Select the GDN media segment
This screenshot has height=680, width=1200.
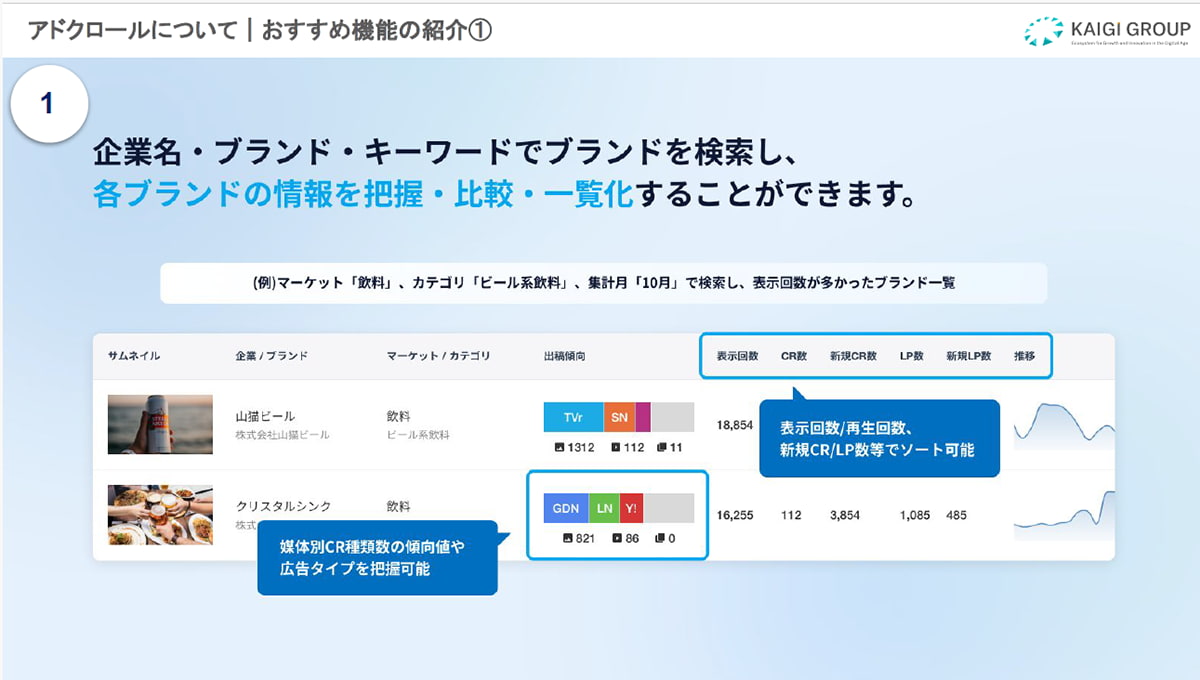(x=566, y=508)
